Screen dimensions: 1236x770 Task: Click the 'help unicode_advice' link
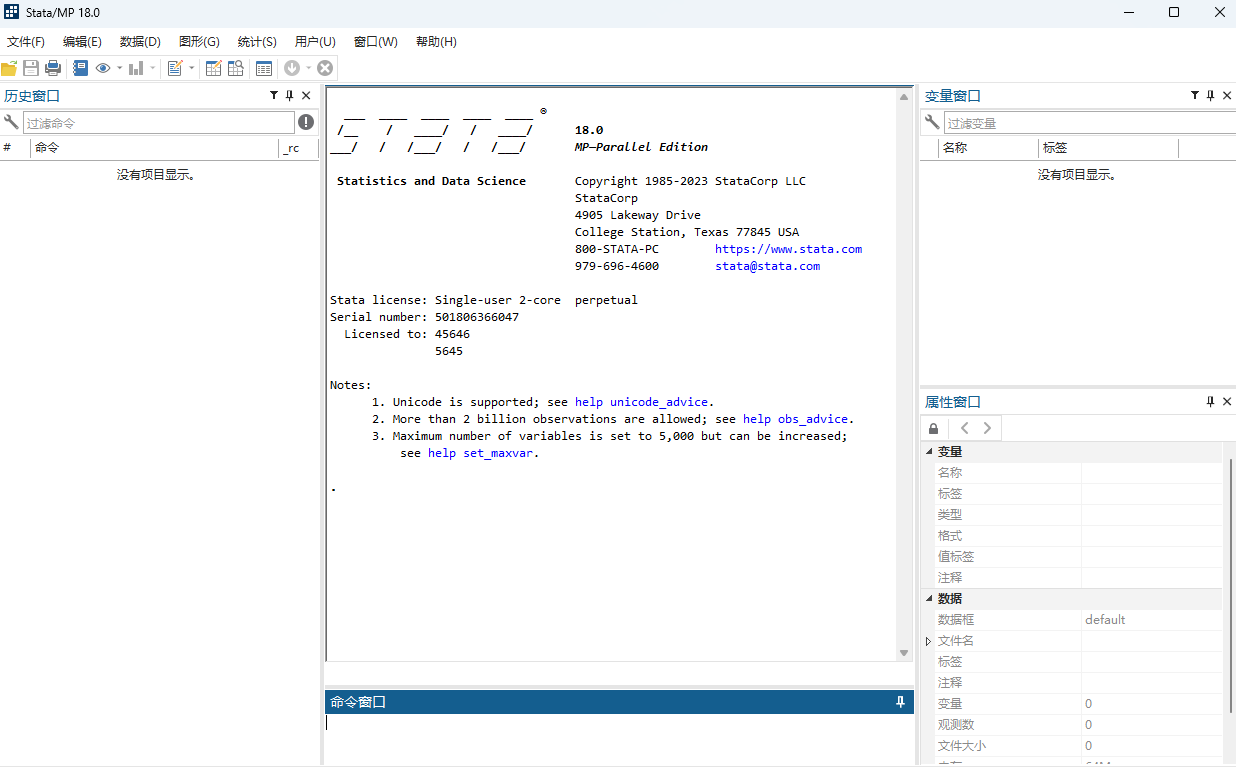click(641, 402)
